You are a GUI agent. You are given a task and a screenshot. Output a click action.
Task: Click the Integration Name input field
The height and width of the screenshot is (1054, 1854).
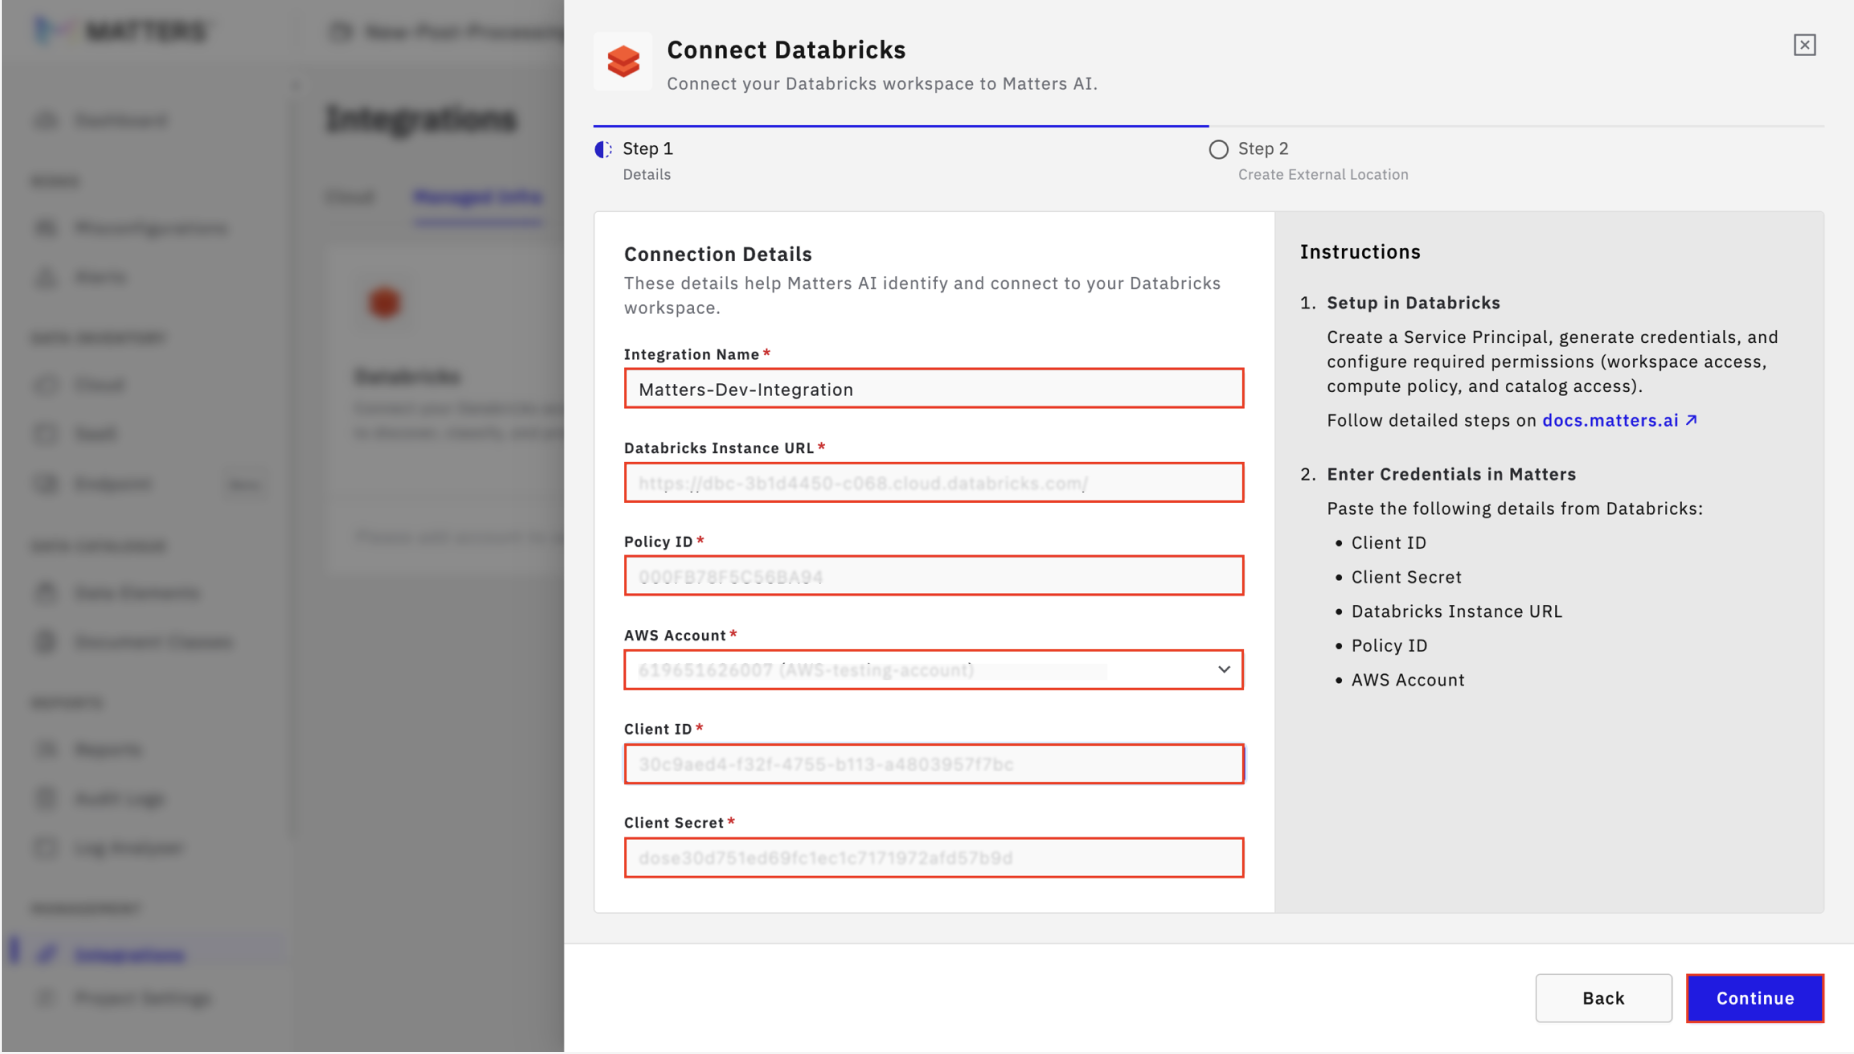(x=934, y=389)
